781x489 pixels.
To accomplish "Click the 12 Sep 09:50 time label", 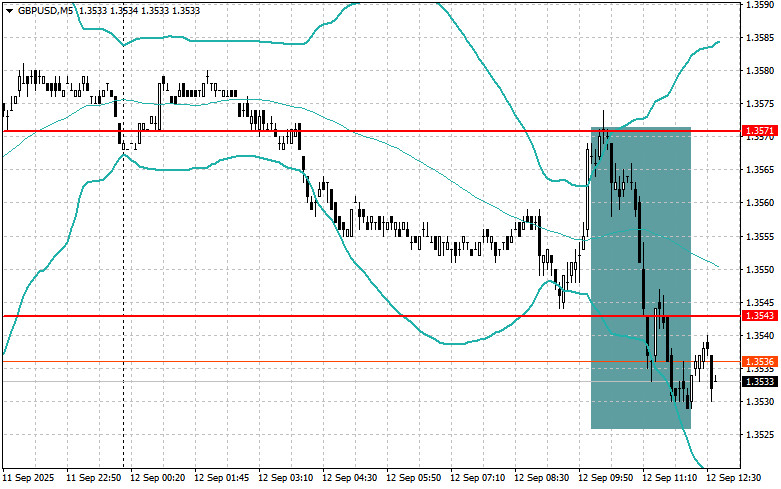I will (x=605, y=478).
